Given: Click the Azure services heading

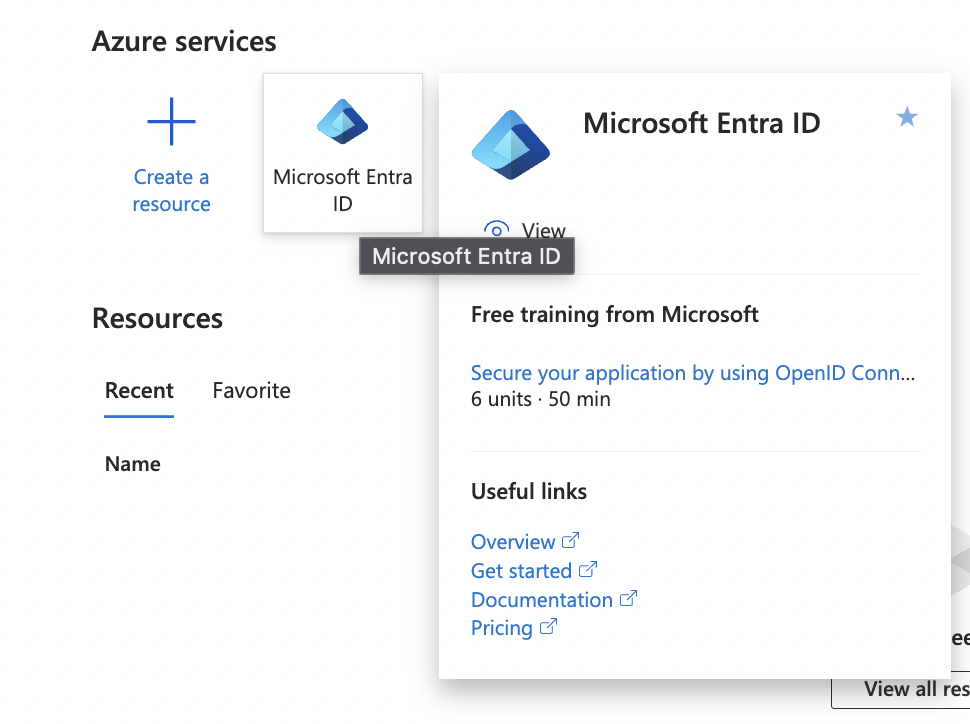Looking at the screenshot, I should click(x=184, y=41).
